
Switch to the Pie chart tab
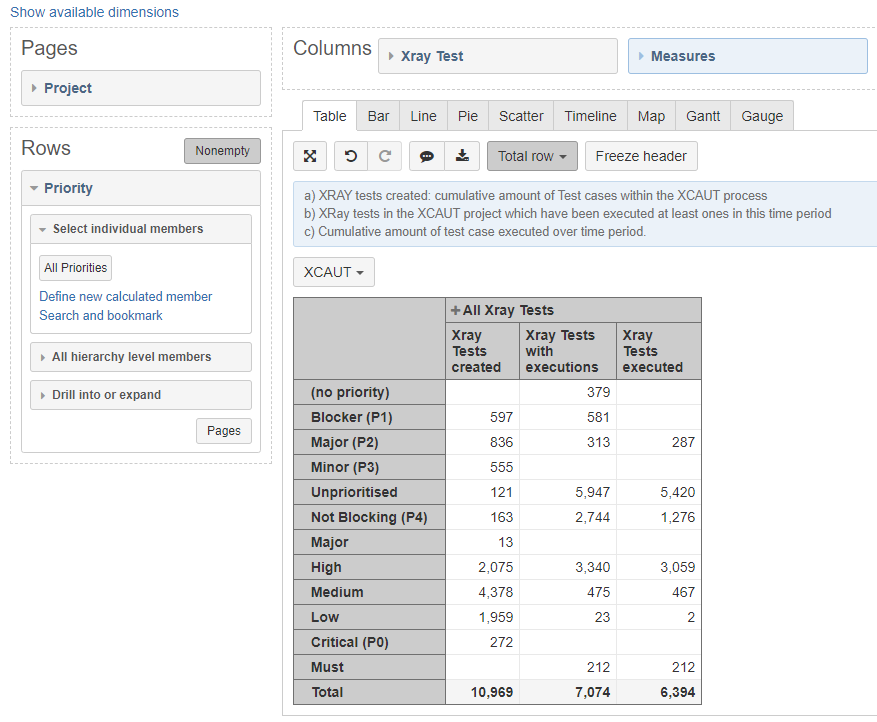(x=468, y=116)
